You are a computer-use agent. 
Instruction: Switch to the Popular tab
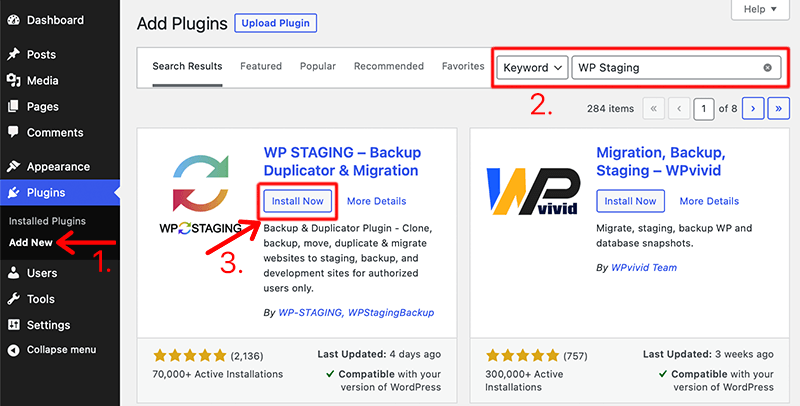318,66
